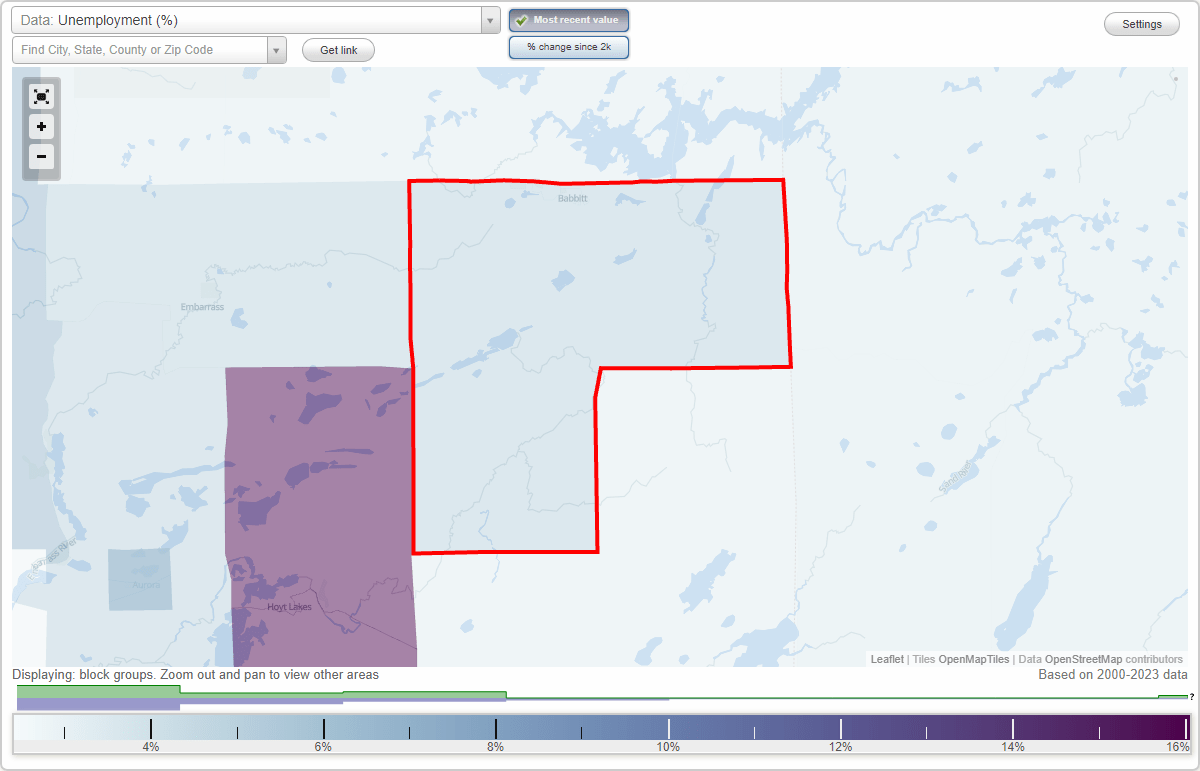1200x771 pixels.
Task: Zoom out with the minus map control
Action: tap(41, 157)
